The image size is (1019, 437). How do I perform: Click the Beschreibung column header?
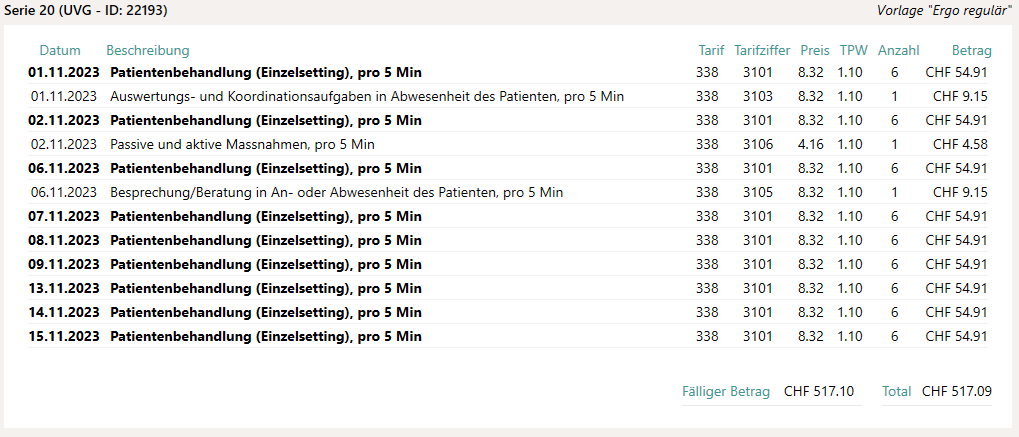[x=148, y=51]
